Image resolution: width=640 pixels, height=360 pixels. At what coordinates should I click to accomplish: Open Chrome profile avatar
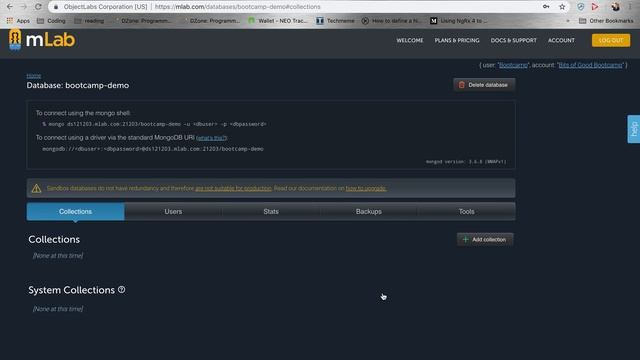pos(616,7)
